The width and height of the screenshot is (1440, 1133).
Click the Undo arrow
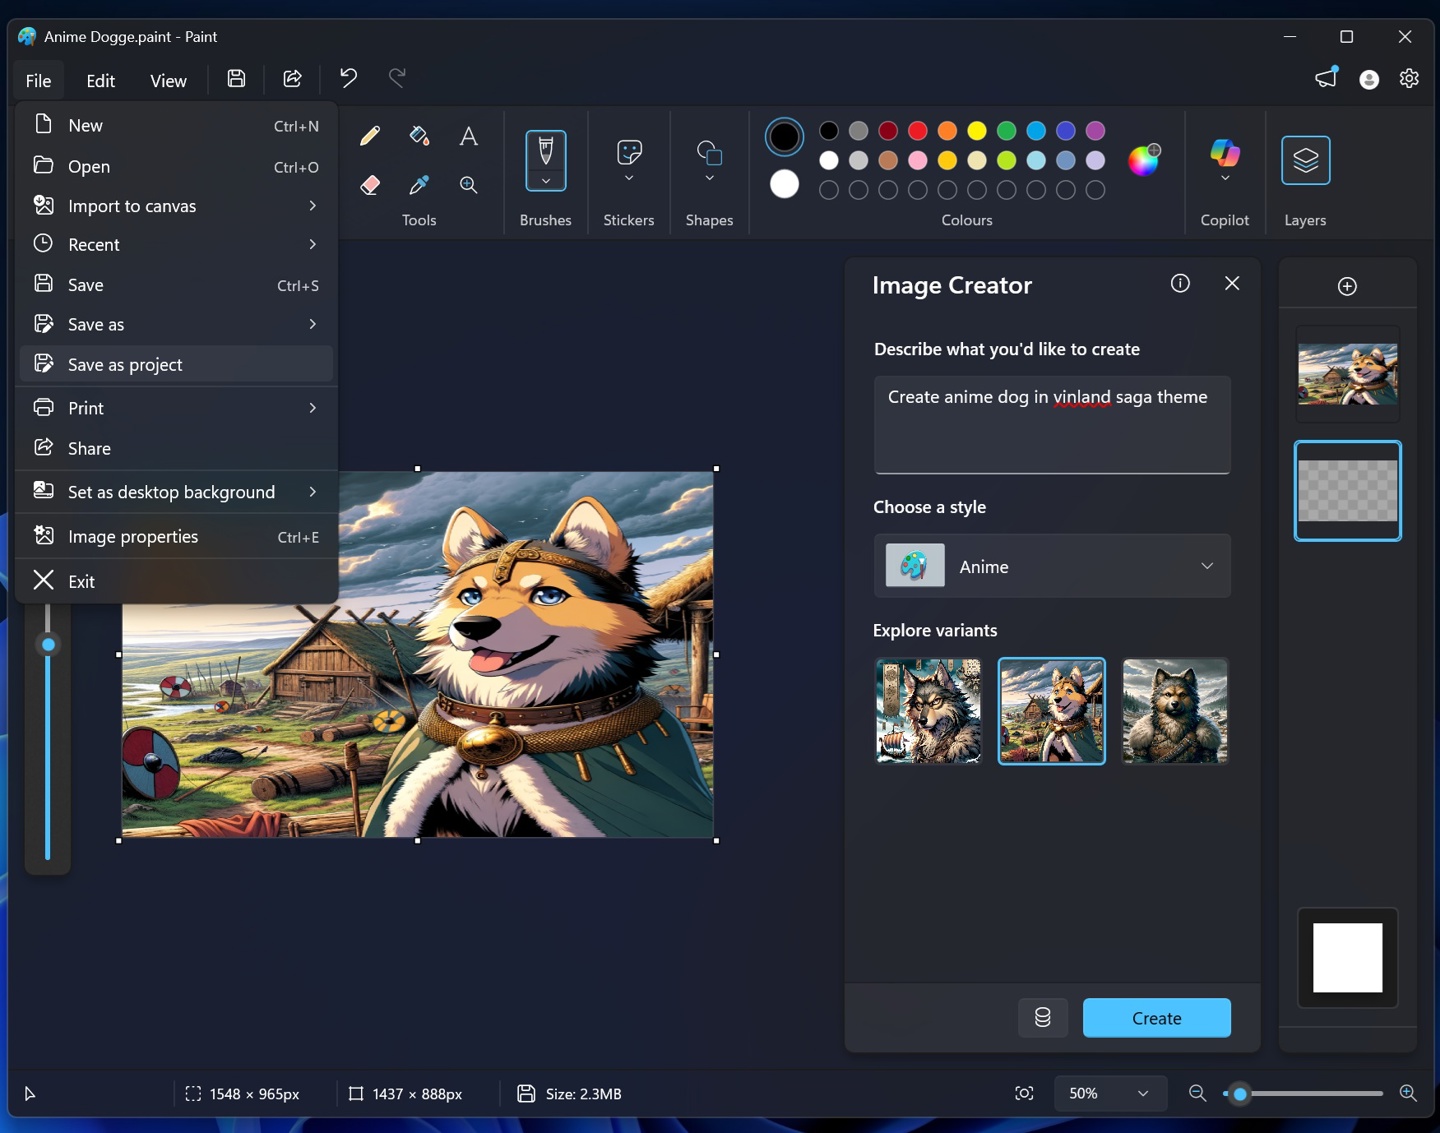pyautogui.click(x=347, y=78)
